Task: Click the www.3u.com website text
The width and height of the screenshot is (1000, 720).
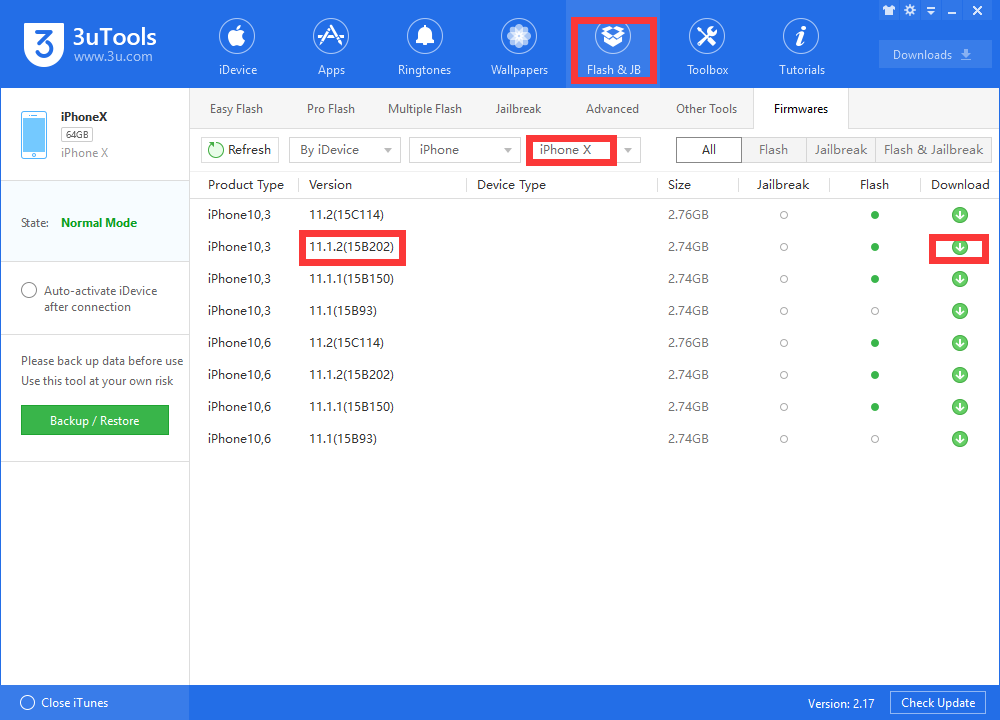Action: click(113, 57)
